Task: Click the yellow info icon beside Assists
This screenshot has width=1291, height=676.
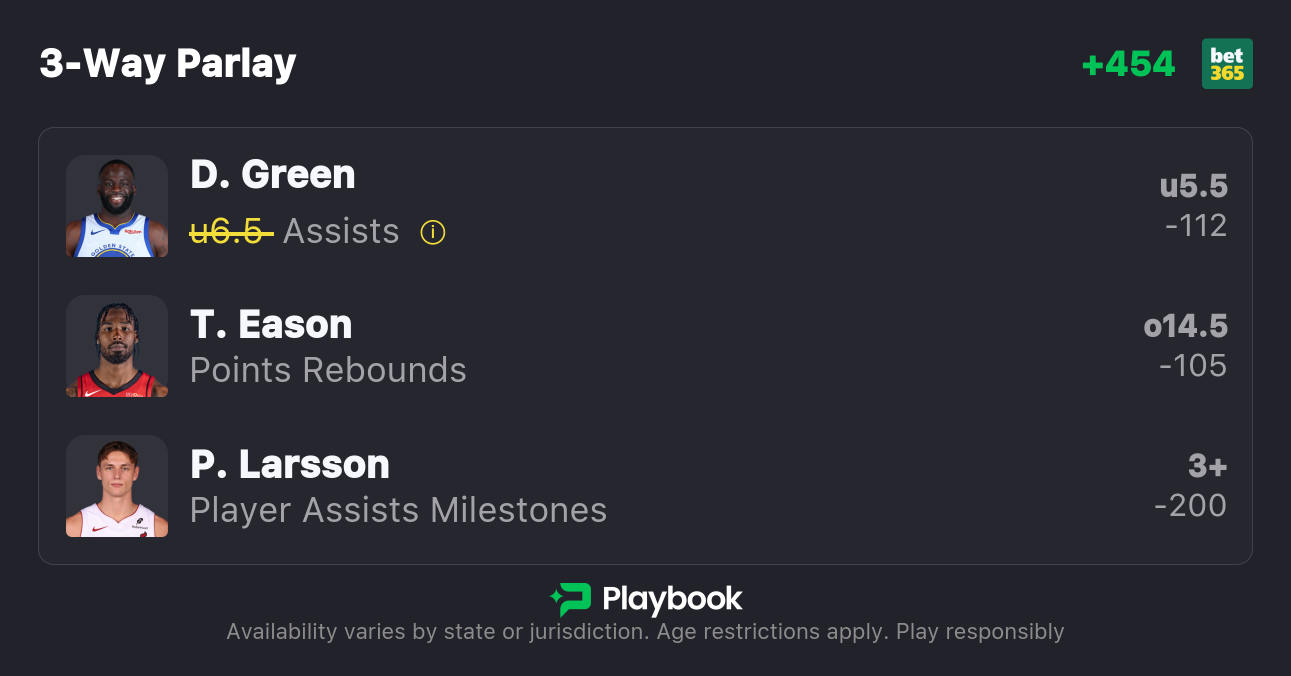Action: (432, 233)
